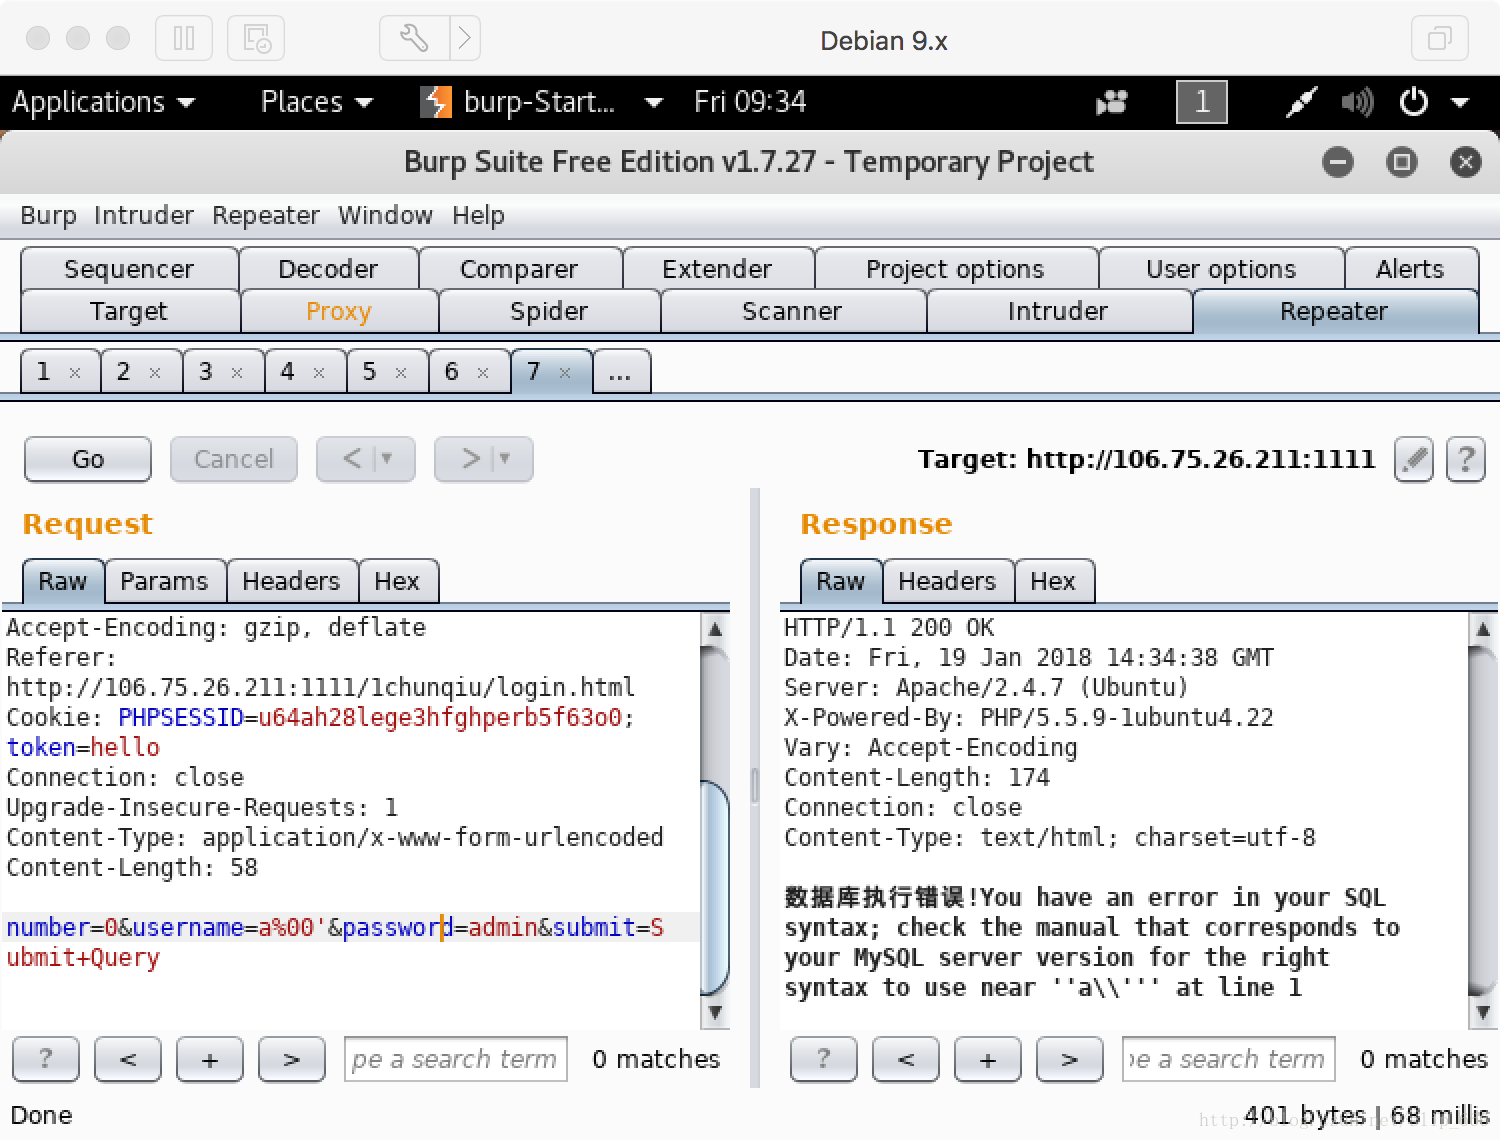1500x1140 pixels.
Task: Switch request view to Hex tab
Action: coord(397,581)
